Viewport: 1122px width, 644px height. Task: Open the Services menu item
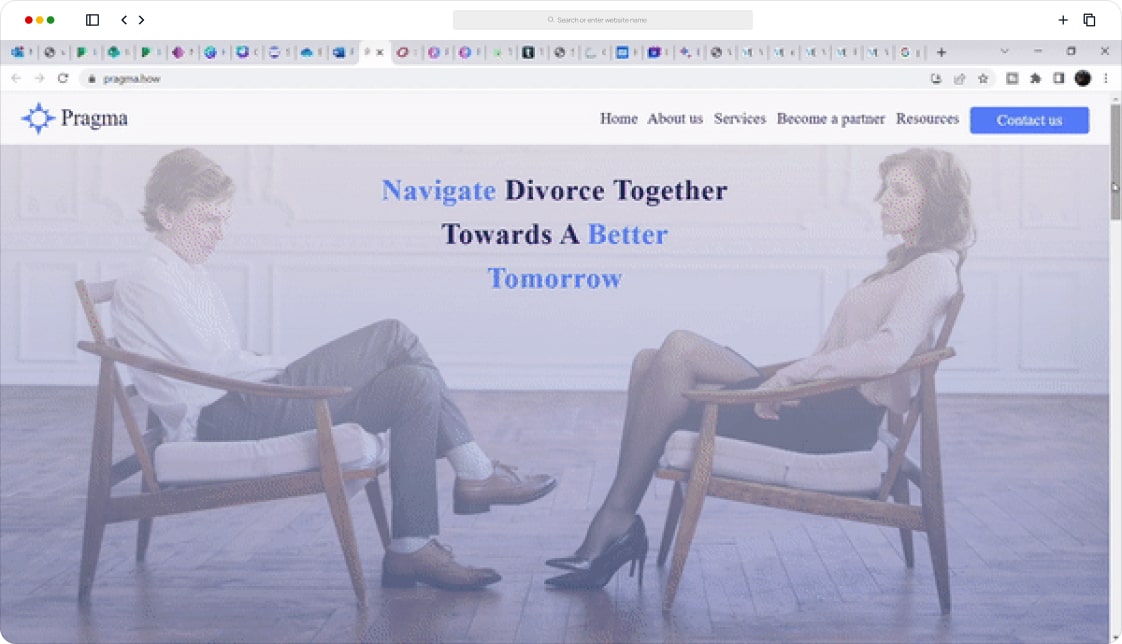tap(739, 119)
